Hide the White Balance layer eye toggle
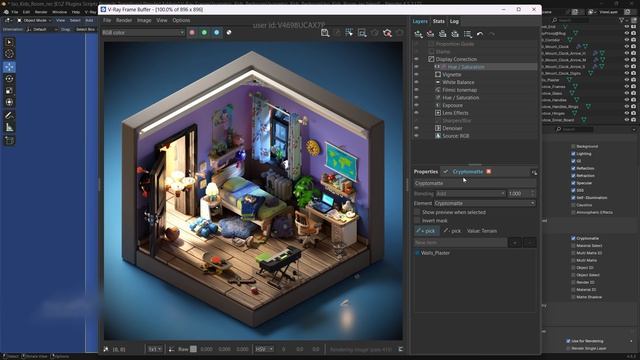 click(416, 82)
